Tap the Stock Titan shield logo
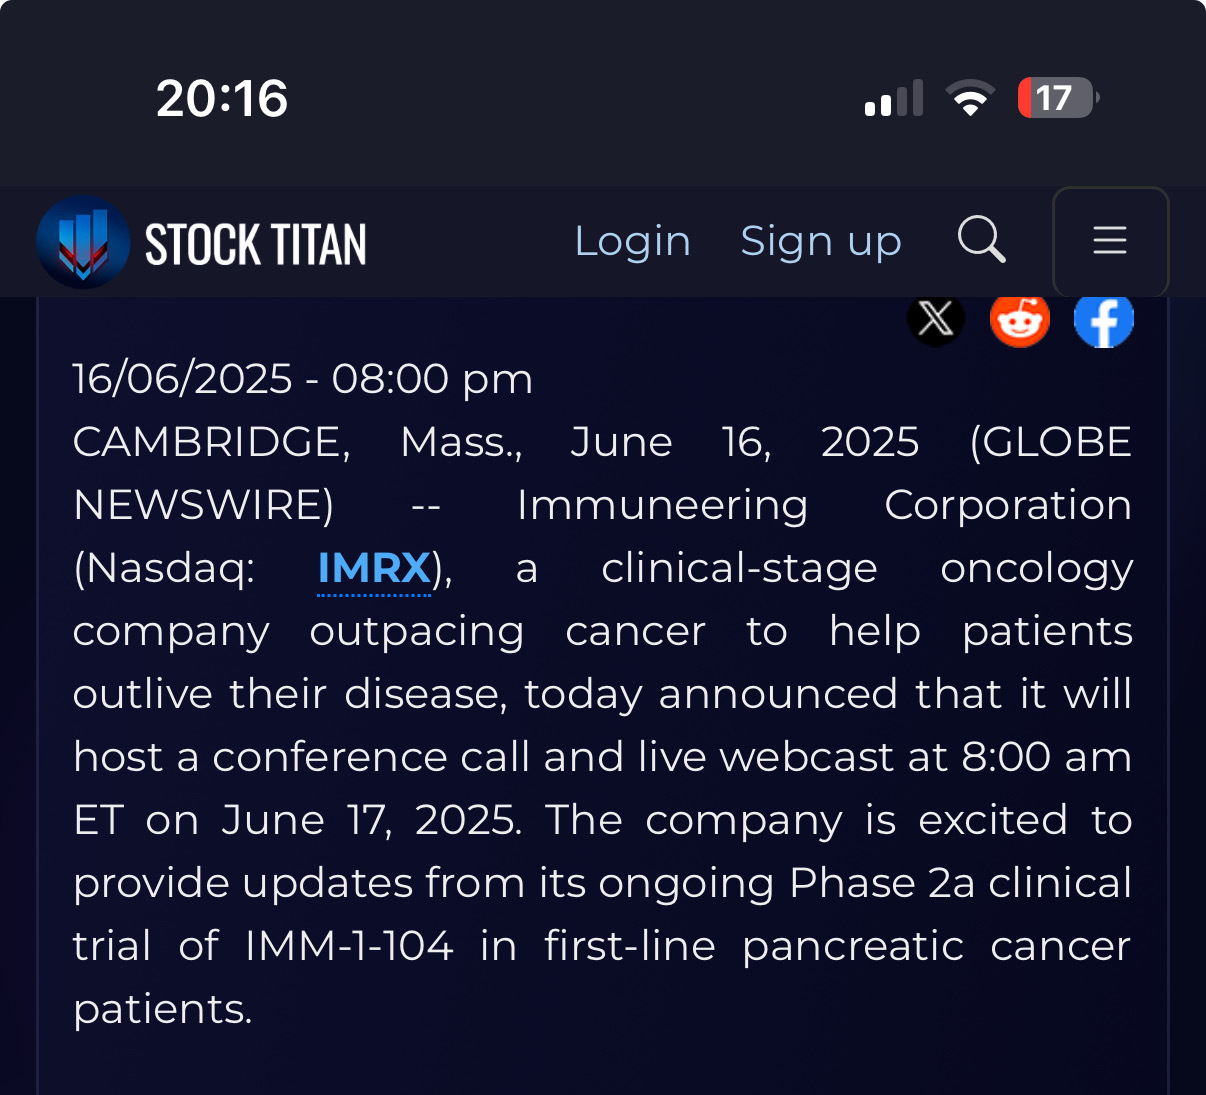The image size is (1206, 1095). click(83, 242)
